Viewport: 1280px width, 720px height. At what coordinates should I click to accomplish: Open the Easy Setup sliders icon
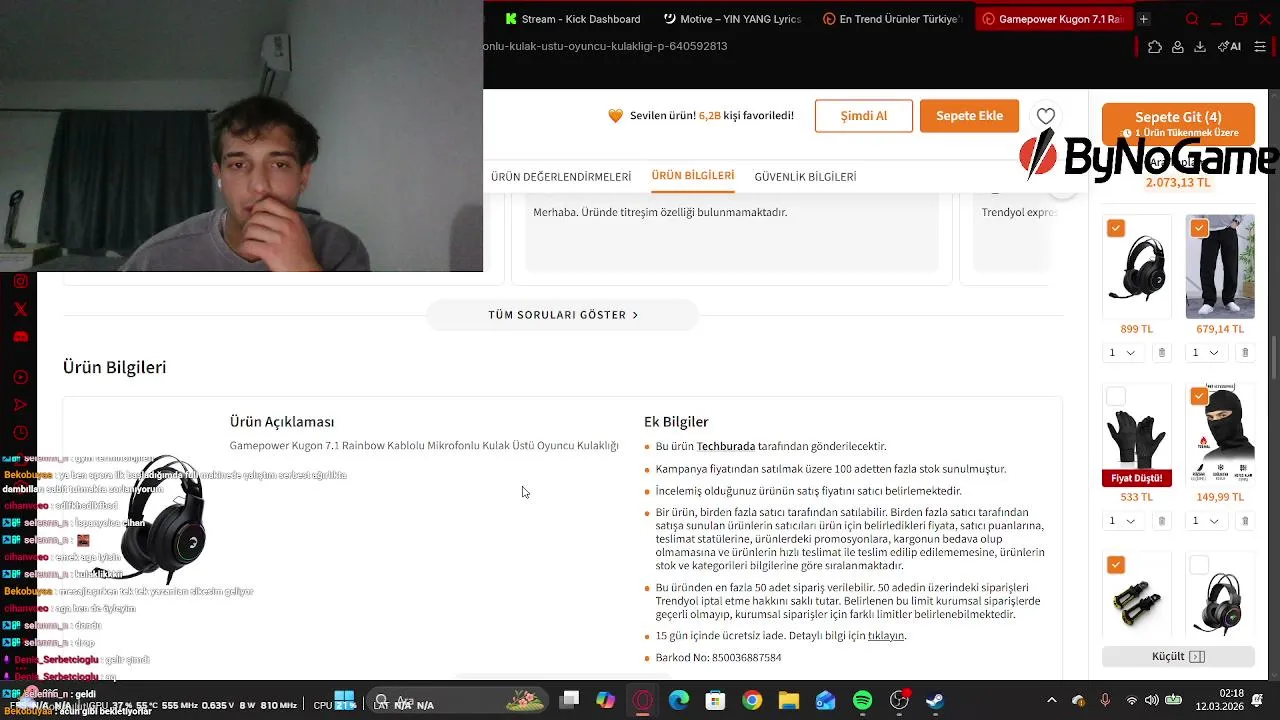pos(1260,47)
